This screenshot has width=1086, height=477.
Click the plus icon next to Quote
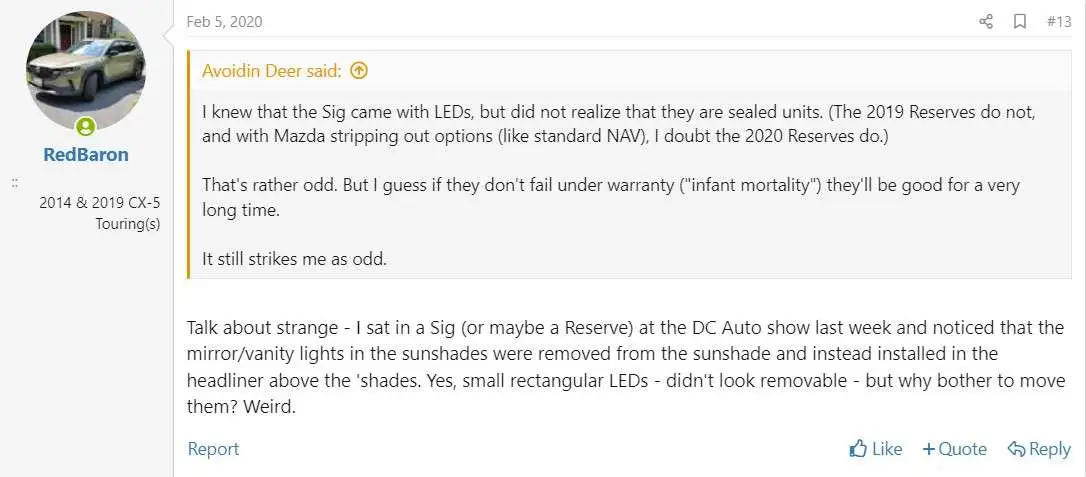[929, 449]
